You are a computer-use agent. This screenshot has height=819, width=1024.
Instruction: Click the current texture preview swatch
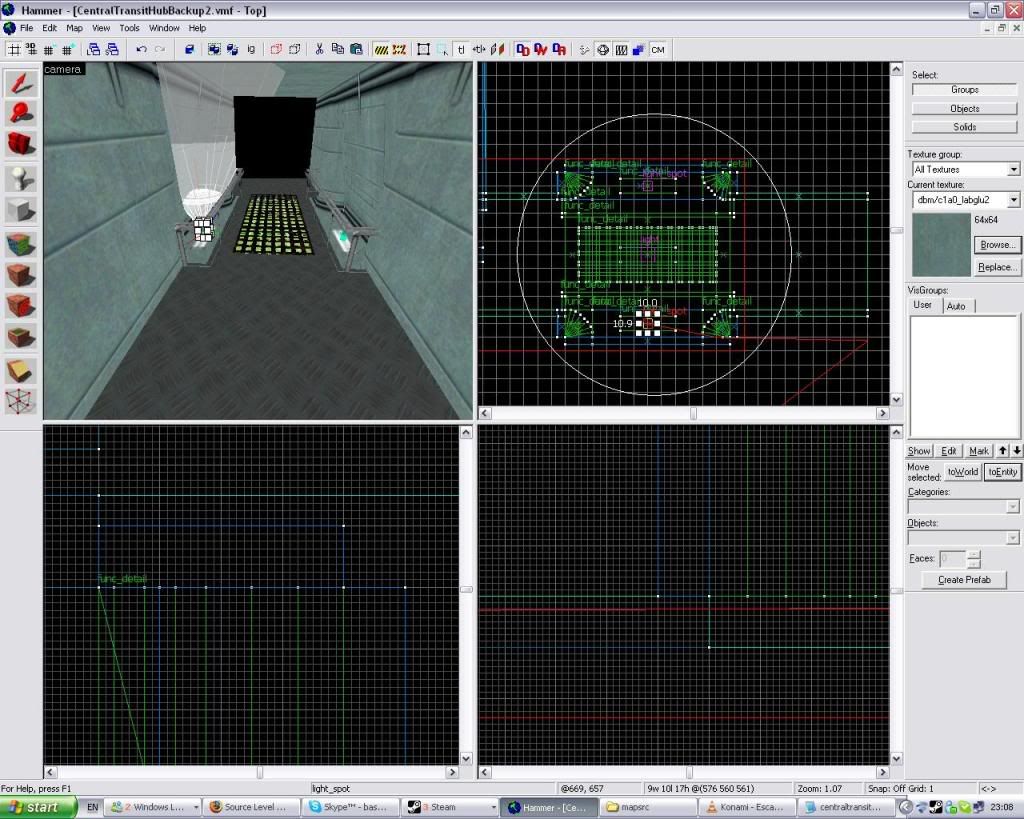tap(939, 245)
